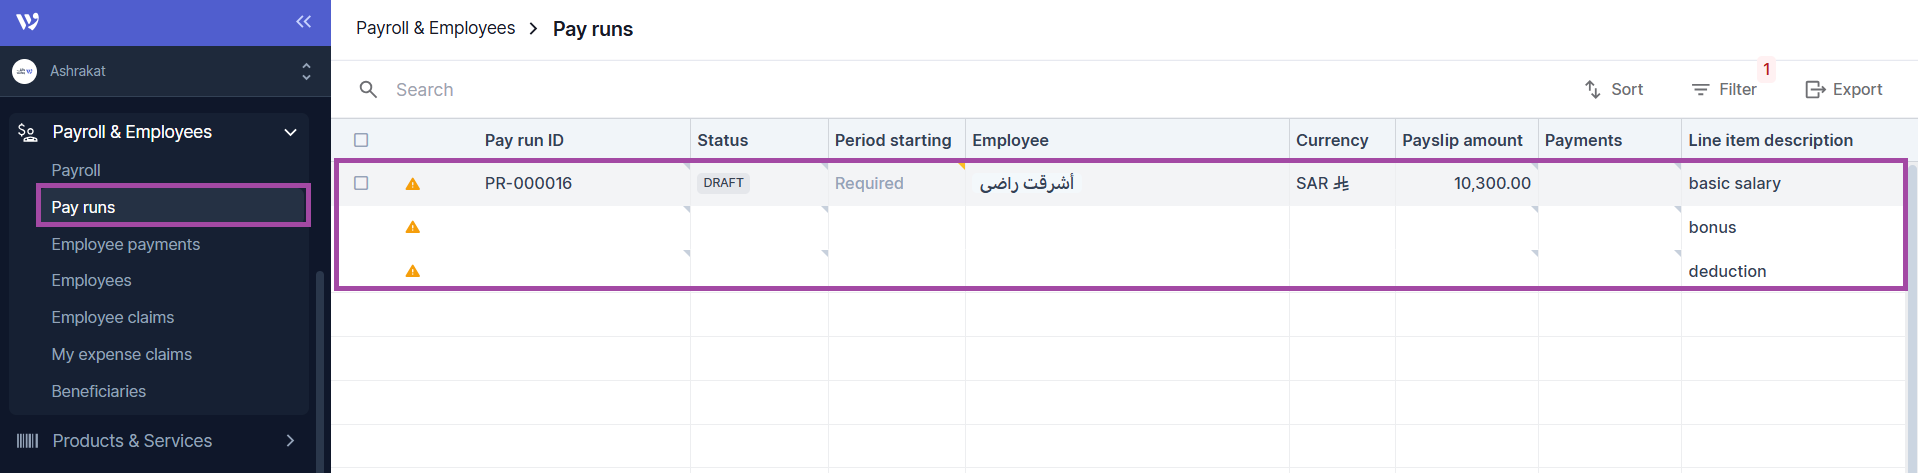Open the Filter options
Screen dimensions: 1918x473
1724,90
